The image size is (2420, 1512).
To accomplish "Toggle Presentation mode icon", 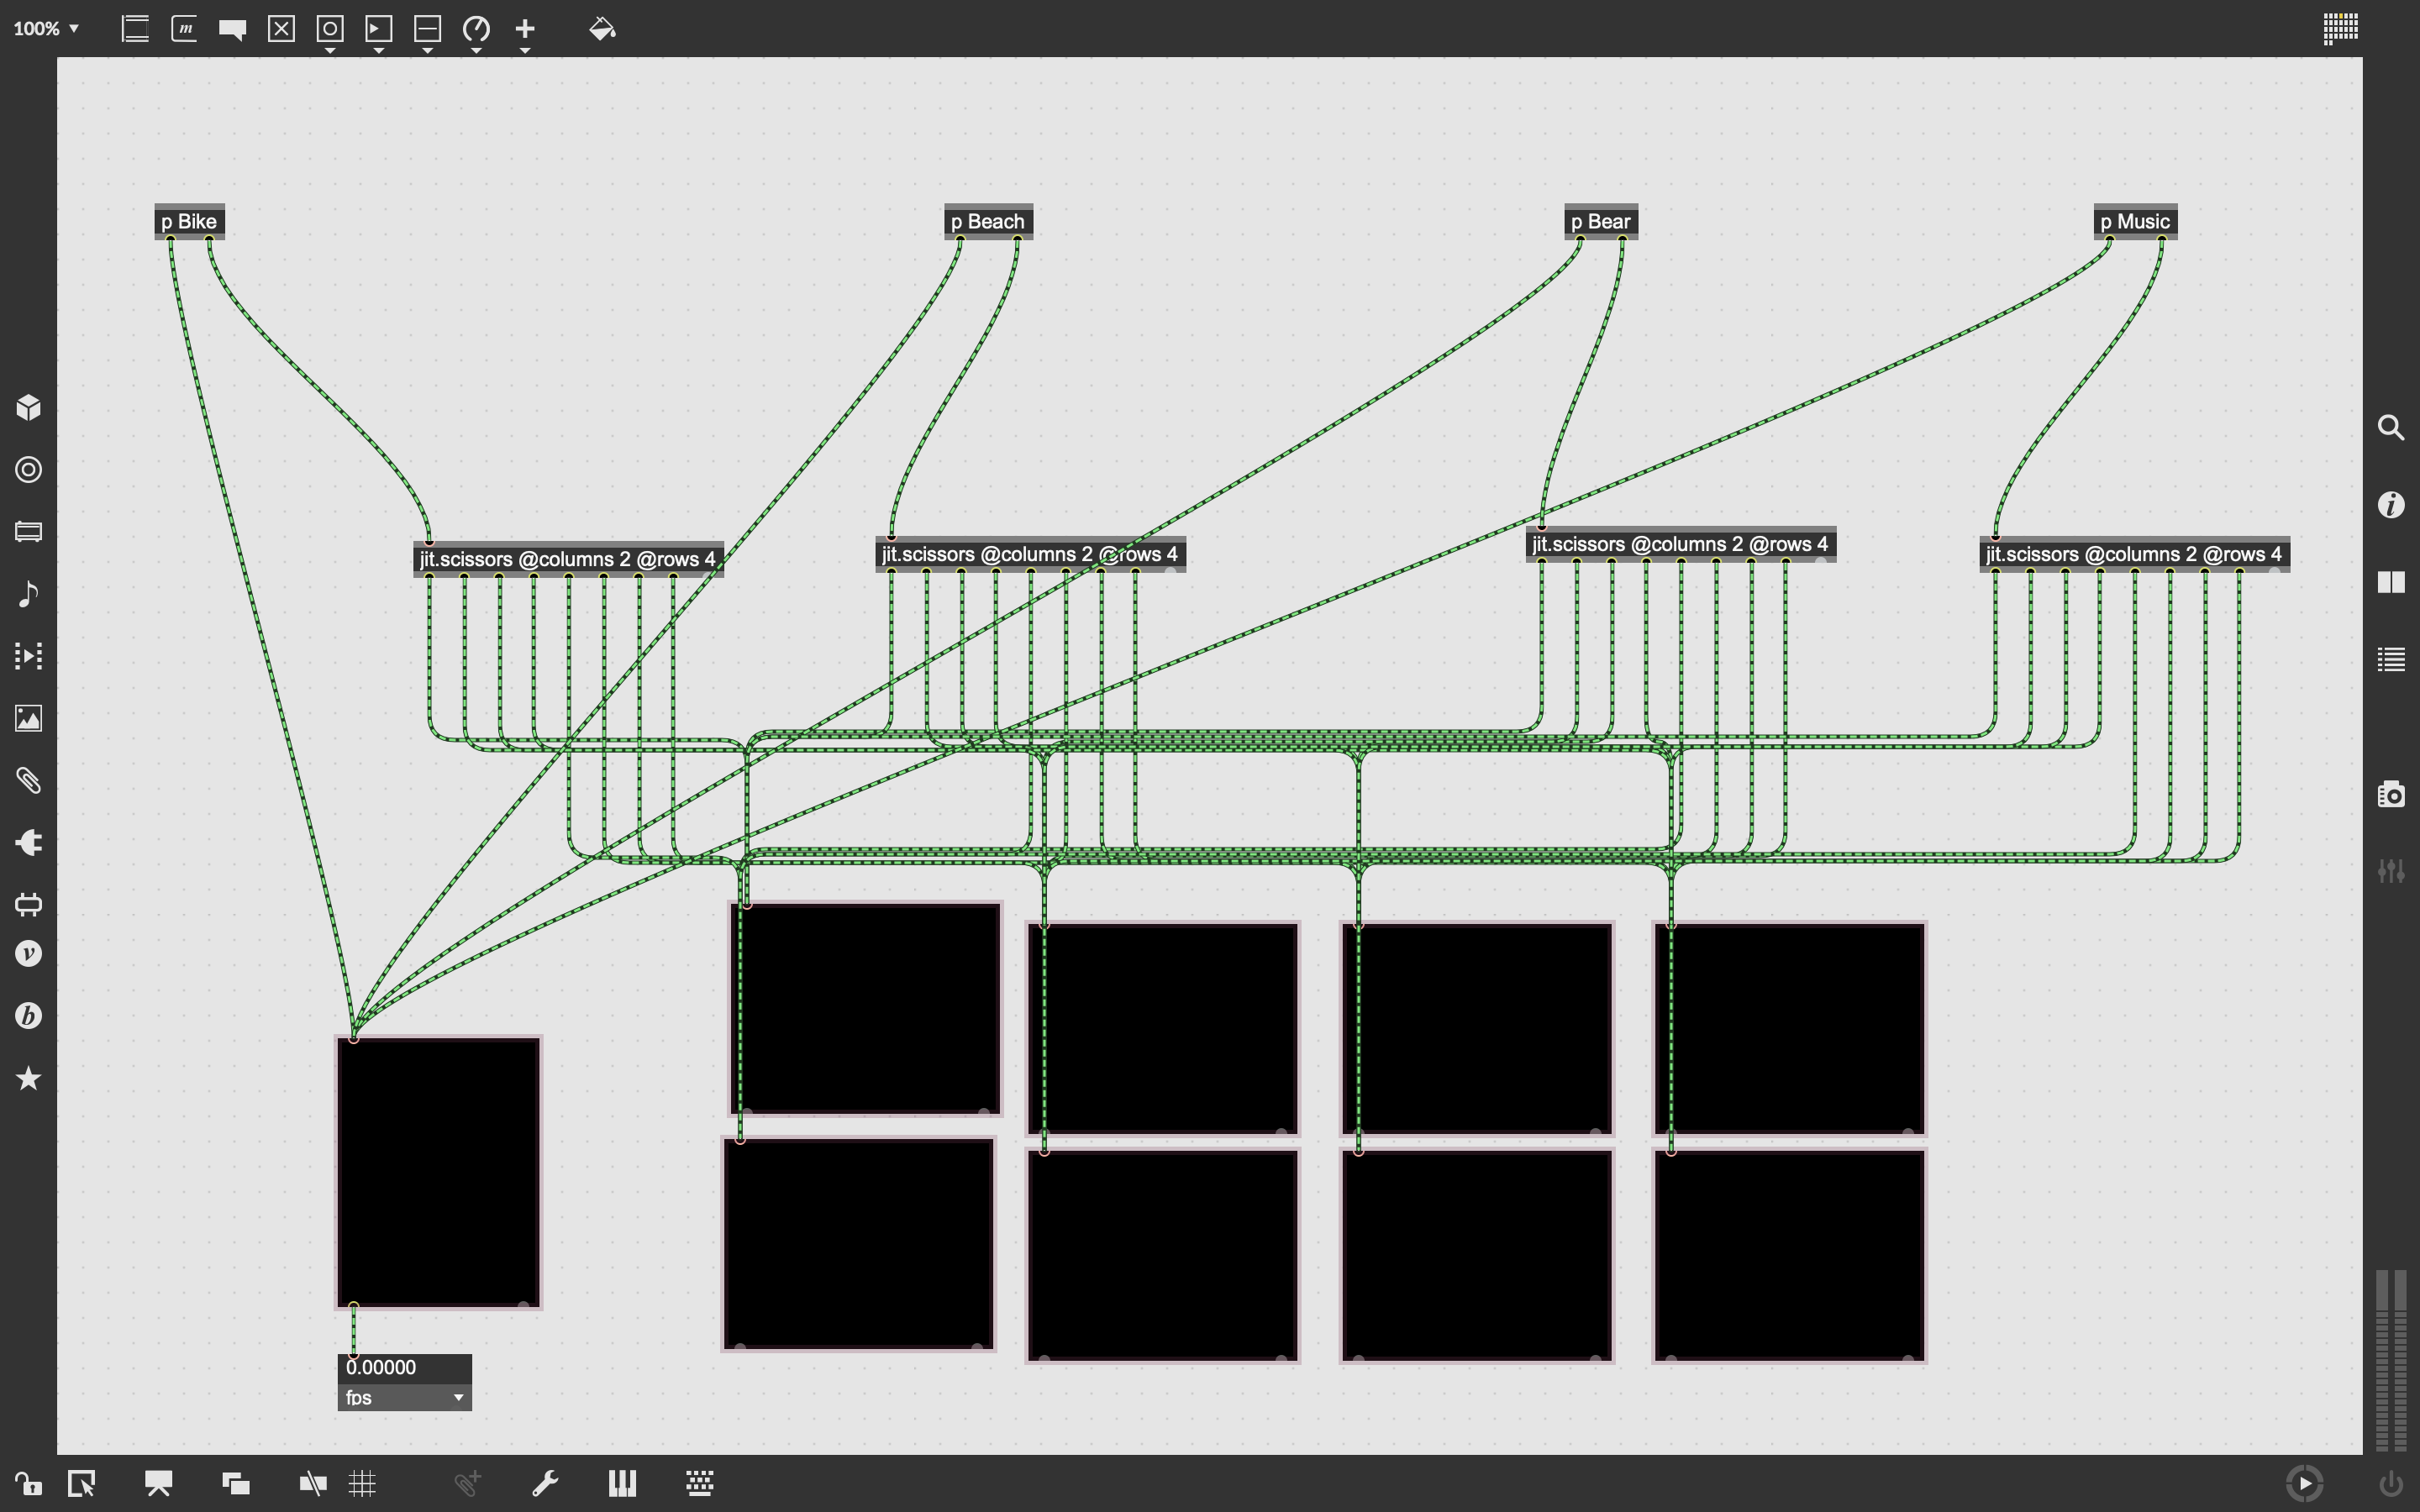I will tap(158, 1483).
